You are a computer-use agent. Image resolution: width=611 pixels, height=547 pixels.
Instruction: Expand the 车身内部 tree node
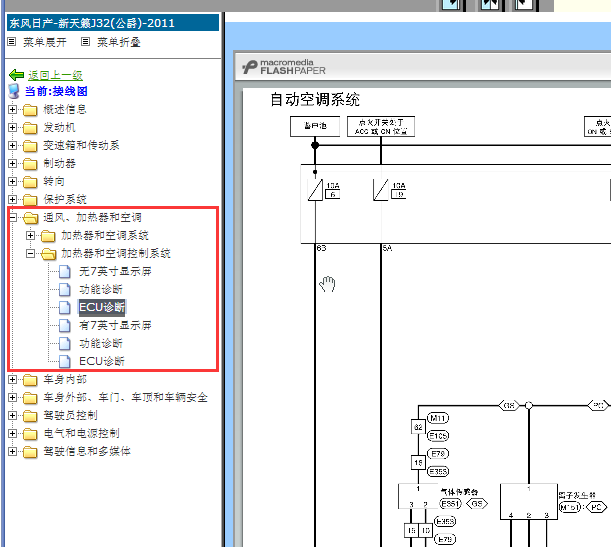(12, 379)
